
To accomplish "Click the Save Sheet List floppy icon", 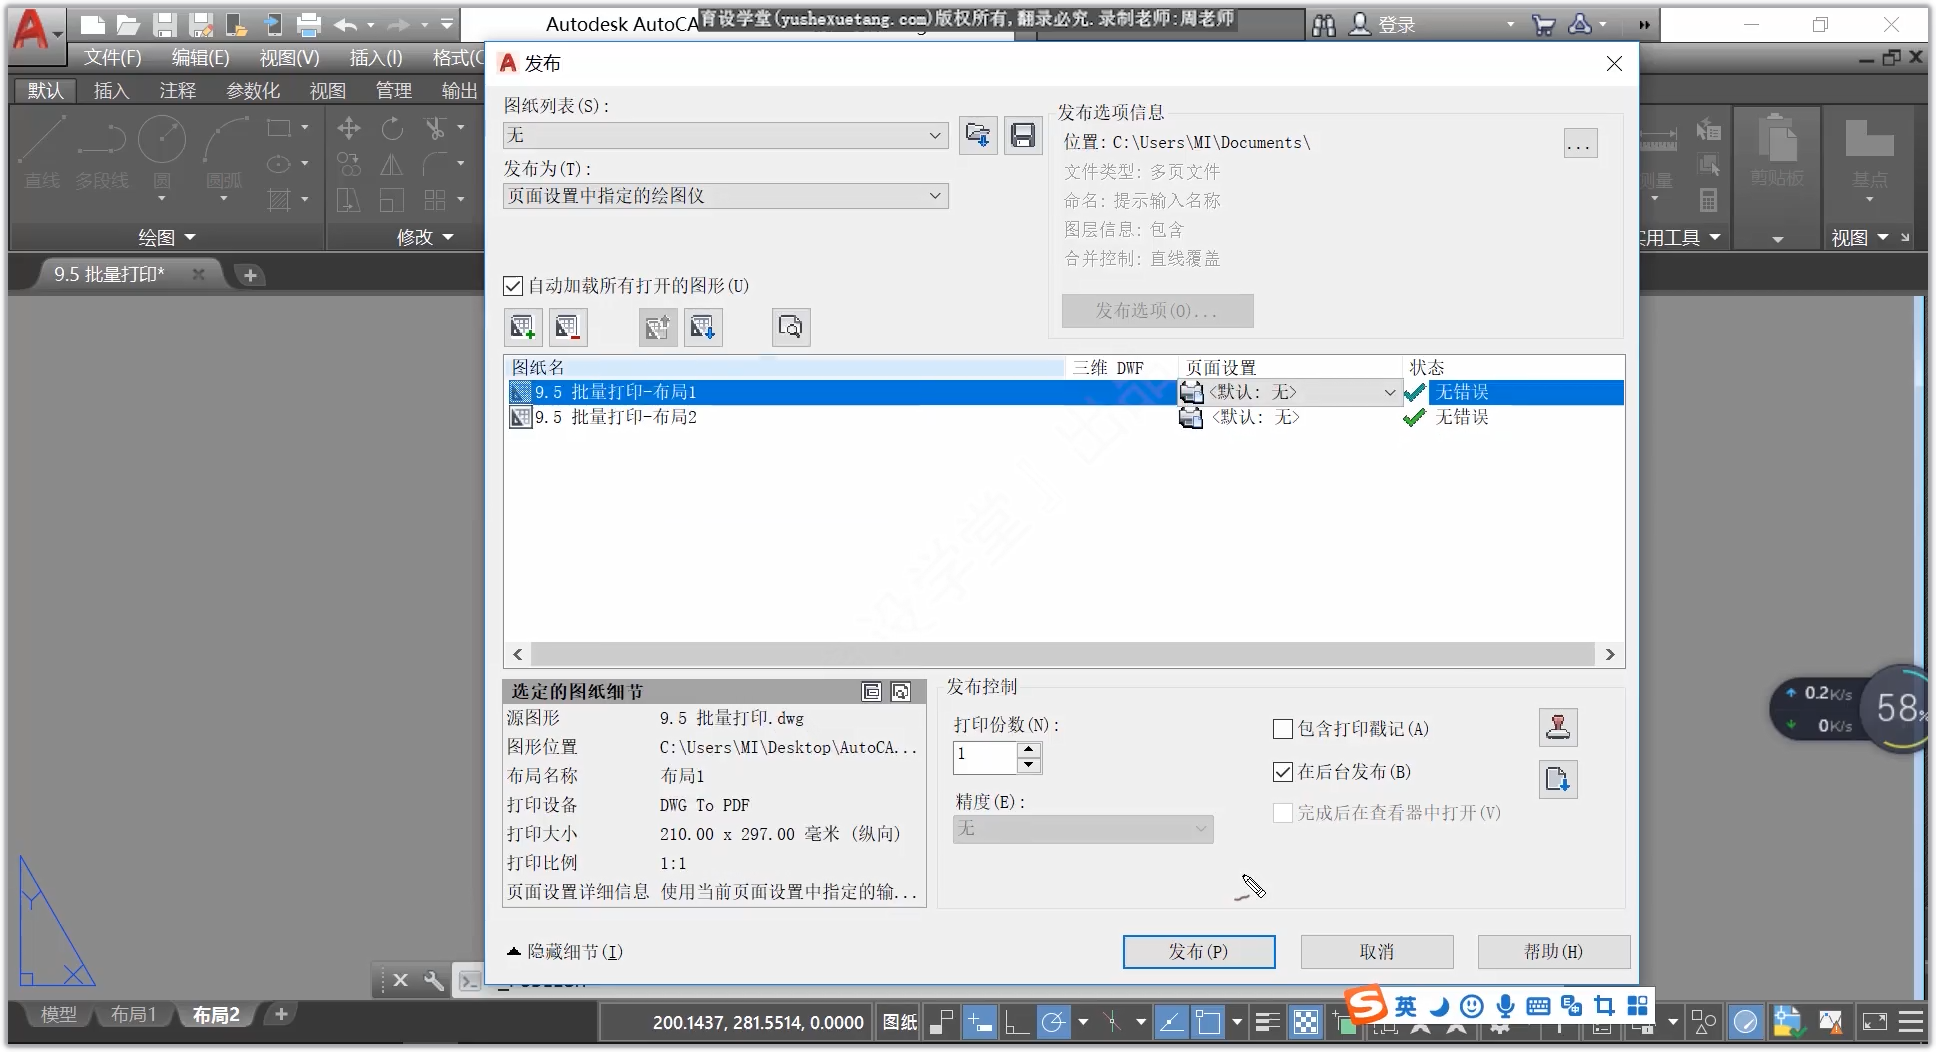I will point(1023,135).
